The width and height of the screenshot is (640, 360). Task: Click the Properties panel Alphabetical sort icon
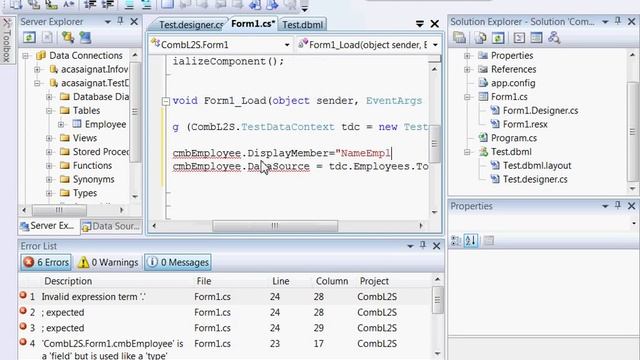point(471,241)
